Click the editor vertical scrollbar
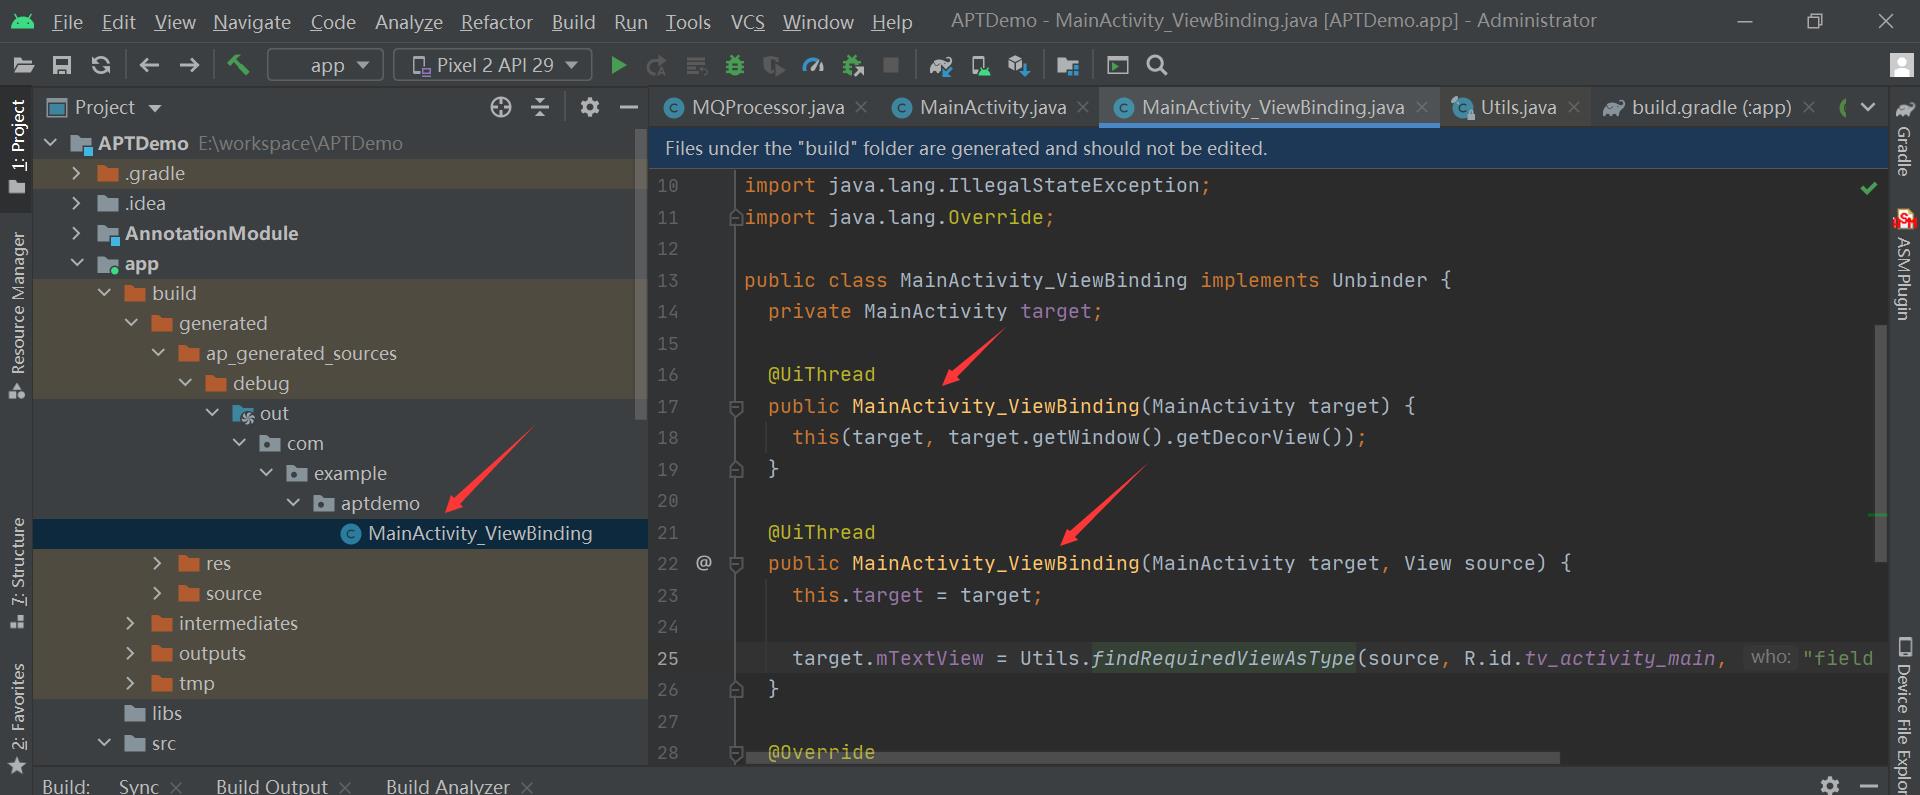This screenshot has height=795, width=1920. pyautogui.click(x=1880, y=443)
